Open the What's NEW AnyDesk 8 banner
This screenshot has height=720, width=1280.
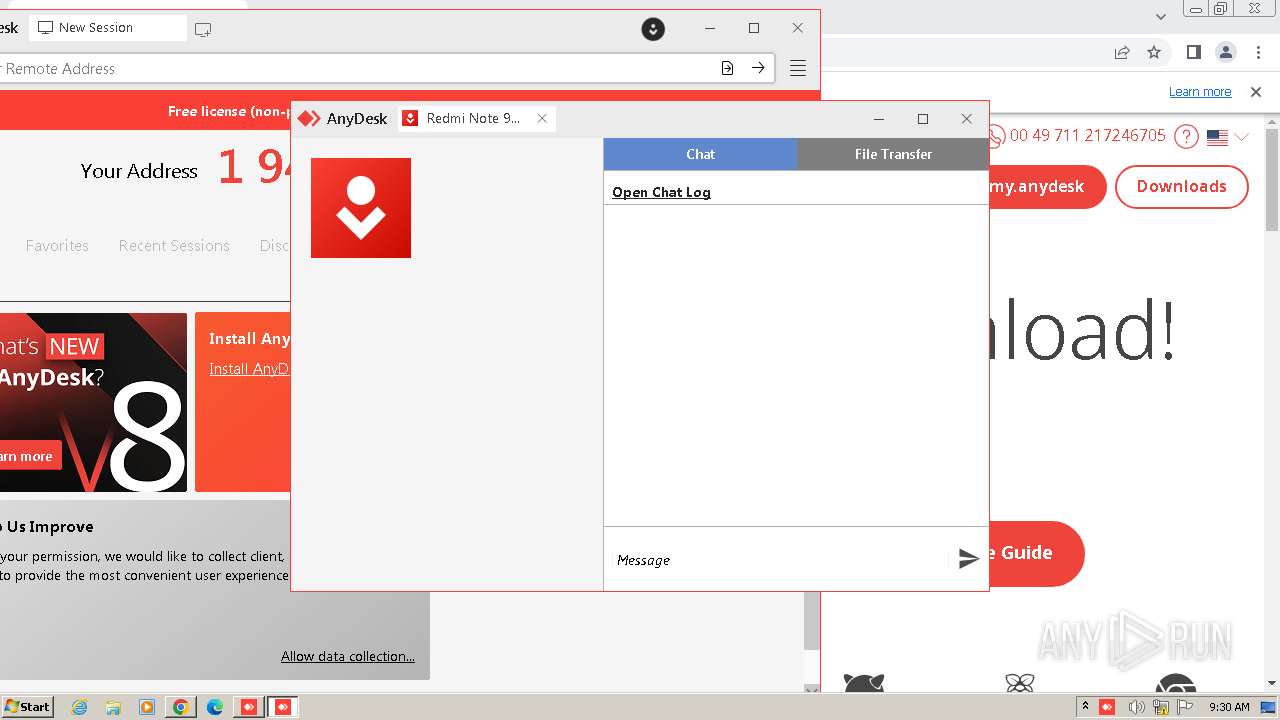click(x=93, y=402)
